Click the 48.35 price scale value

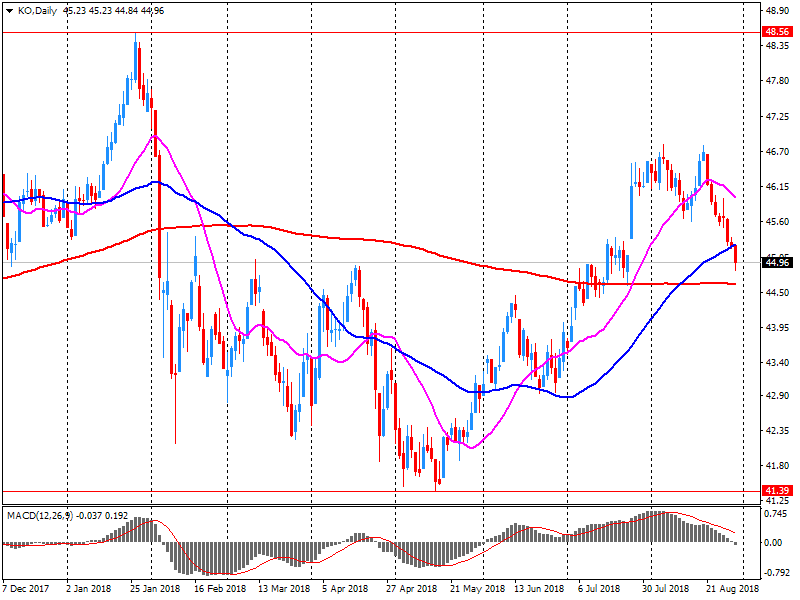coord(777,45)
